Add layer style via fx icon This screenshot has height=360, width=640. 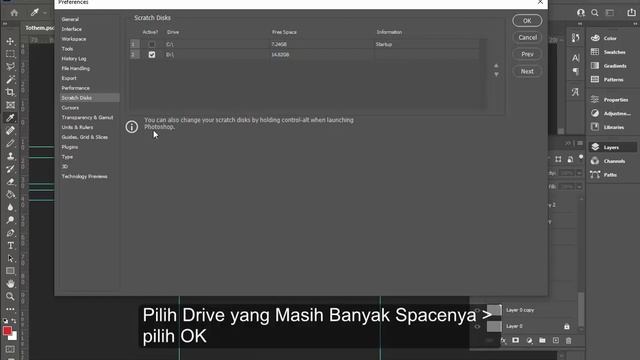[503, 340]
